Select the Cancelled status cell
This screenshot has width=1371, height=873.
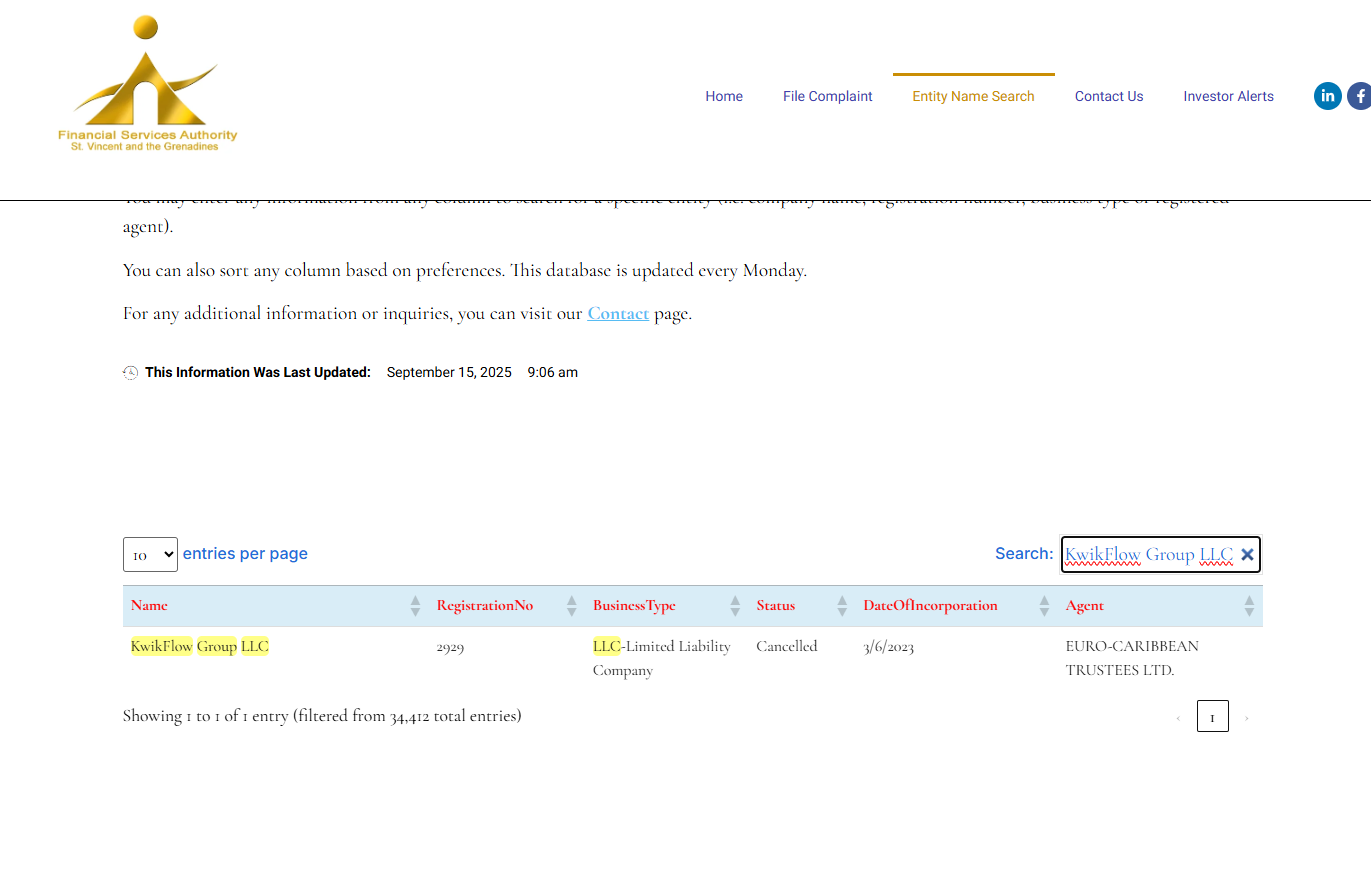787,646
